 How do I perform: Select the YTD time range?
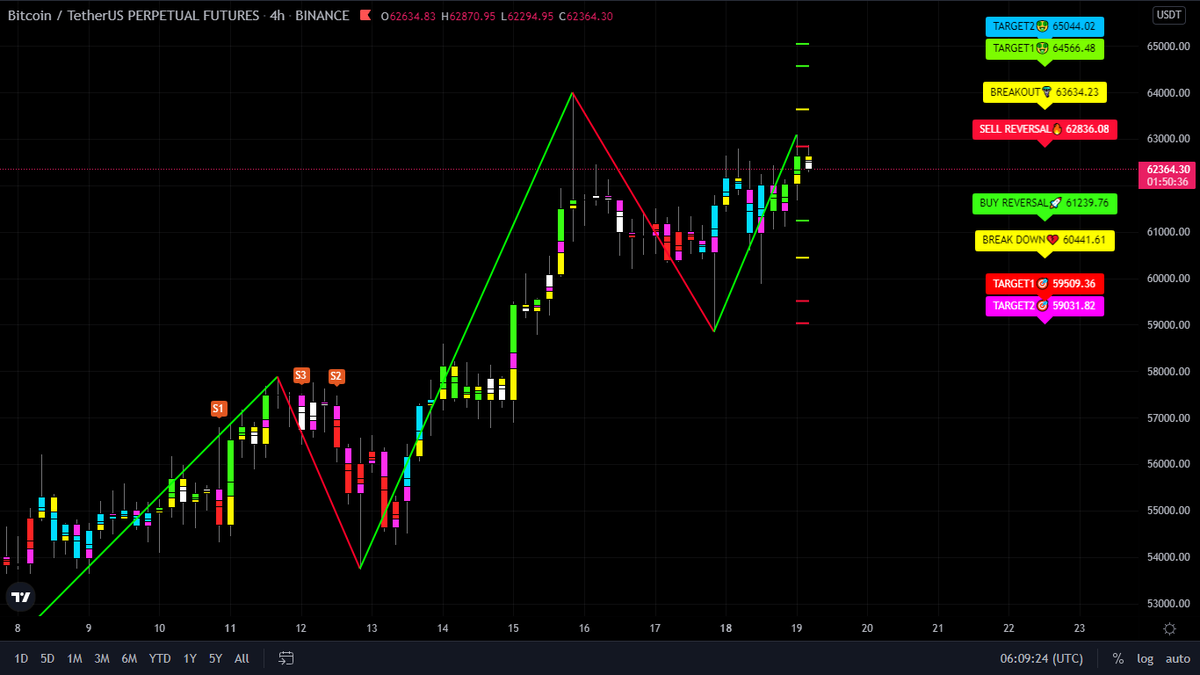(x=159, y=658)
